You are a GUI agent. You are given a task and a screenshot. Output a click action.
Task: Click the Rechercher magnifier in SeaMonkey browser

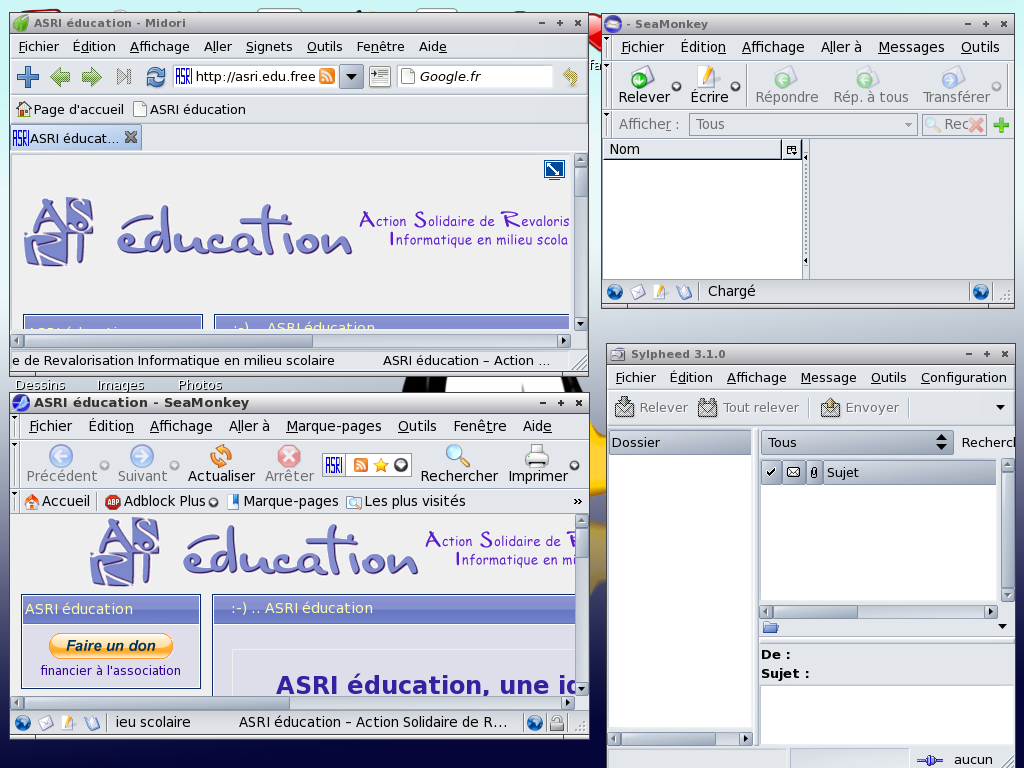point(457,456)
